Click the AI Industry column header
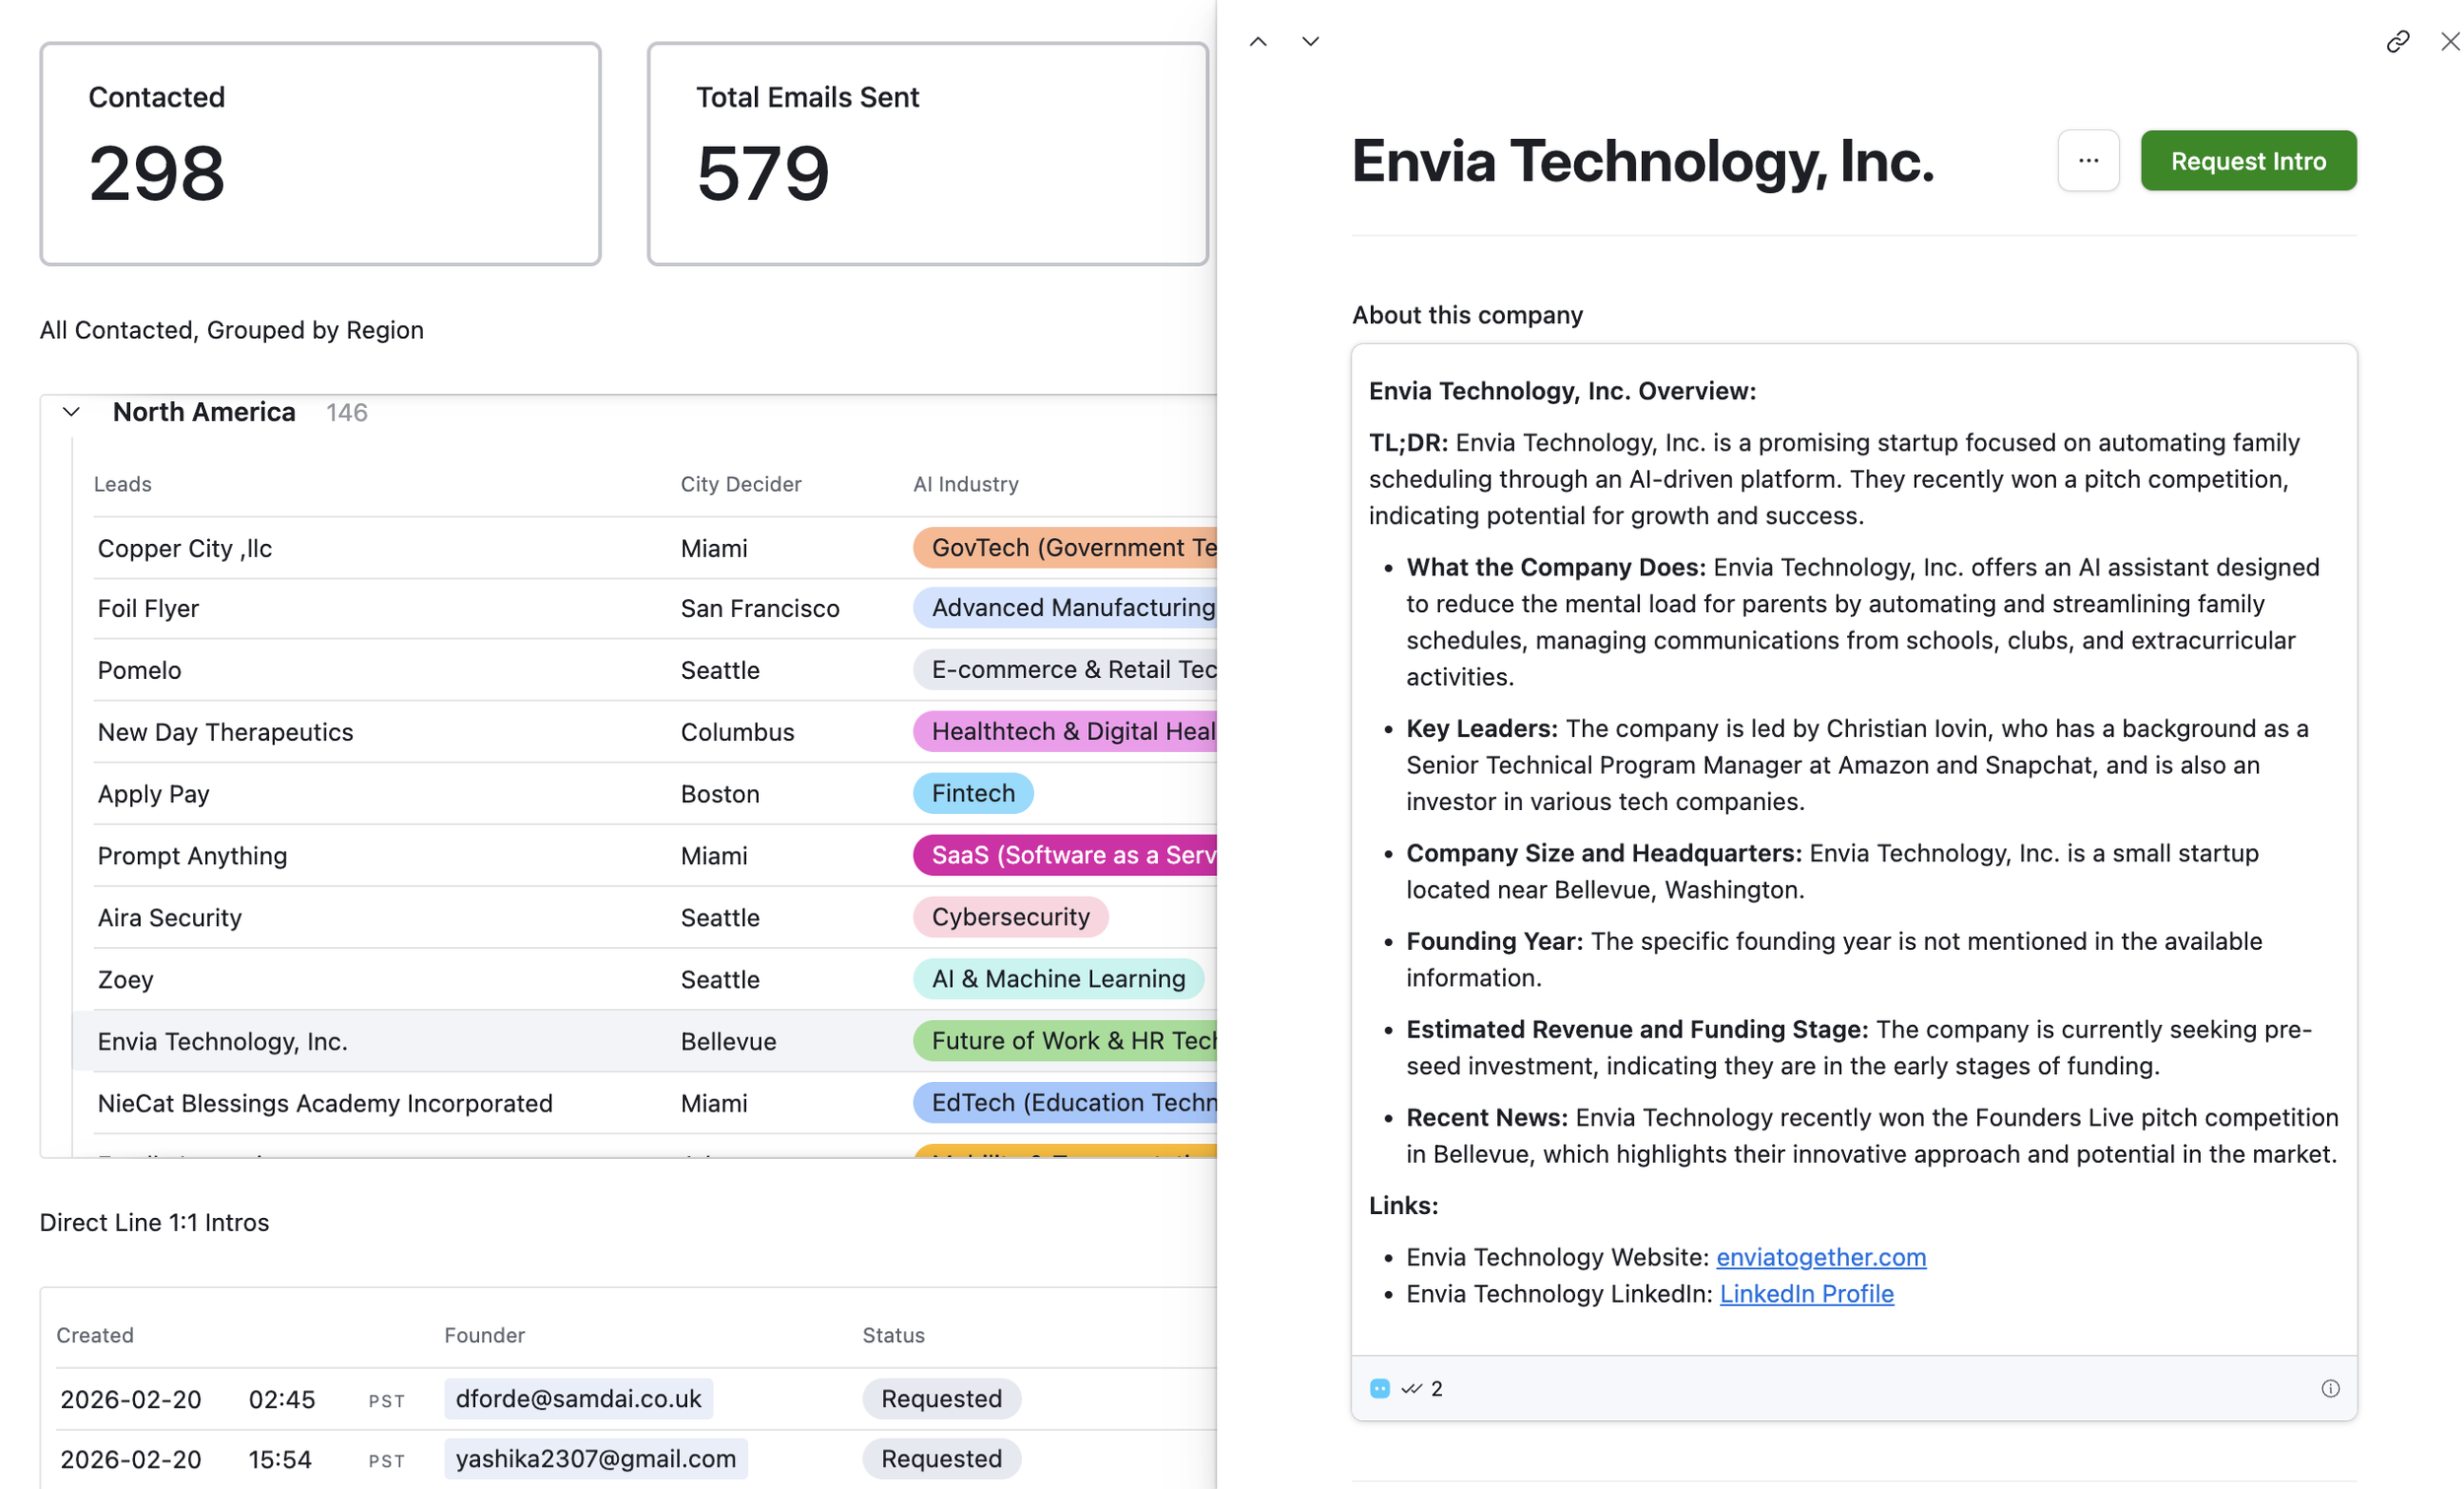2464x1489 pixels. (966, 484)
